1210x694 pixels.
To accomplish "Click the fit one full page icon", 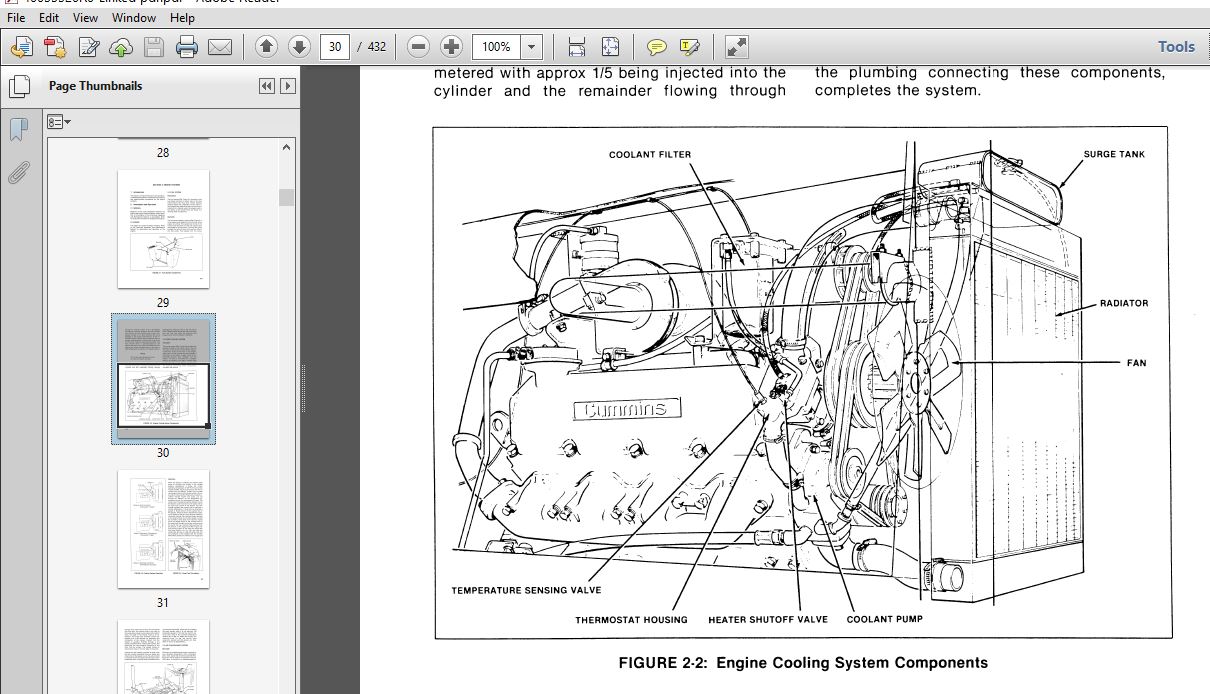I will coord(610,46).
